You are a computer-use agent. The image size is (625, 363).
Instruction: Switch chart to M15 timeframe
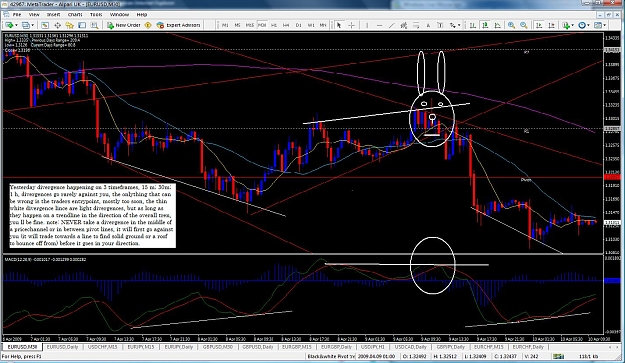(250, 25)
